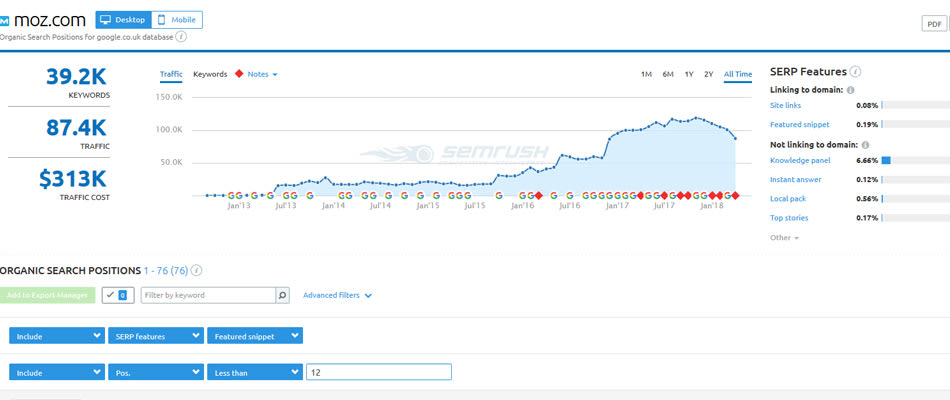950x400 pixels.
Task: Click the SERP Features info icon
Action: point(855,72)
